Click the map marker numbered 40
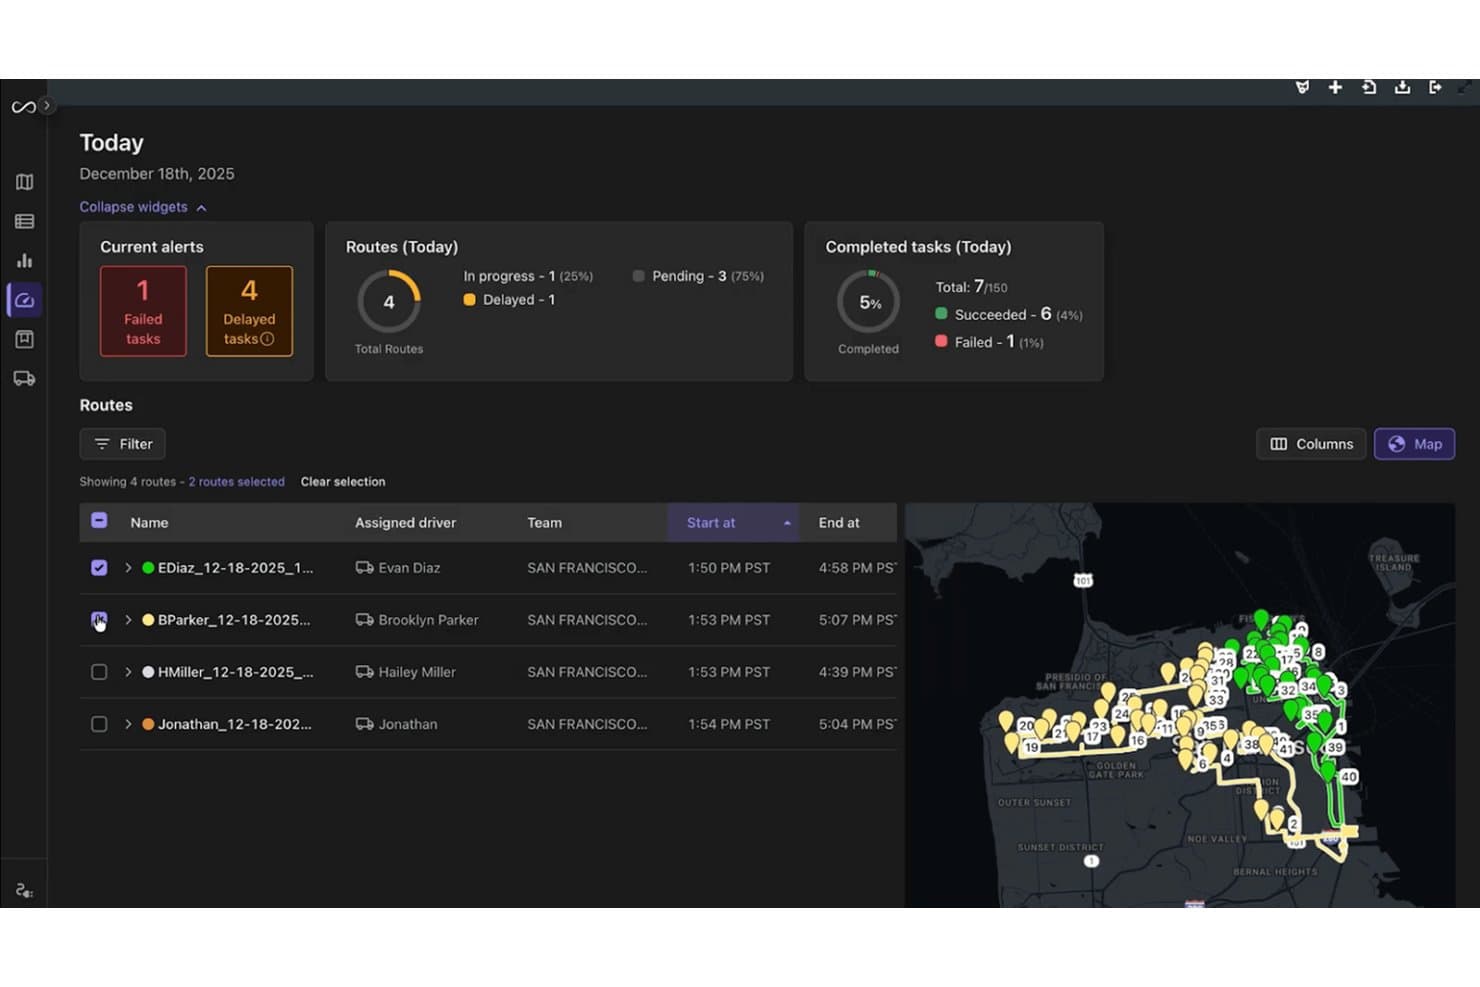The image size is (1480, 987). point(1349,776)
